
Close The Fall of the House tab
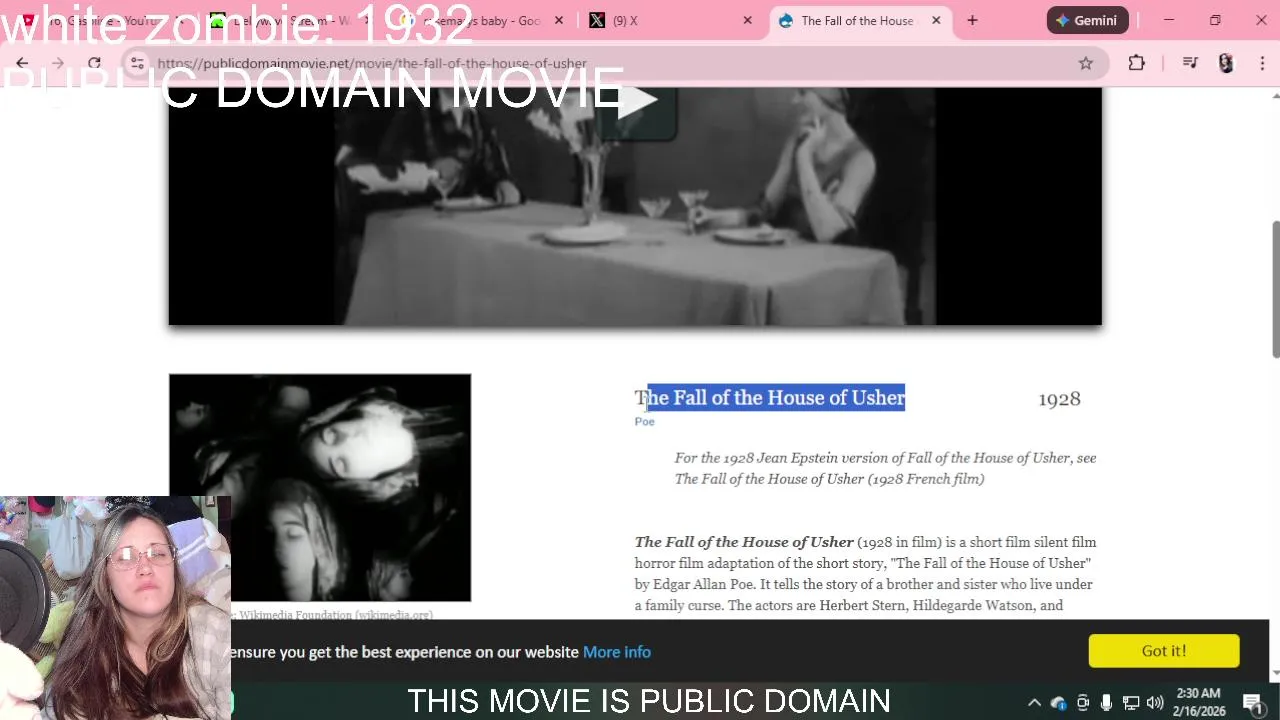[936, 20]
